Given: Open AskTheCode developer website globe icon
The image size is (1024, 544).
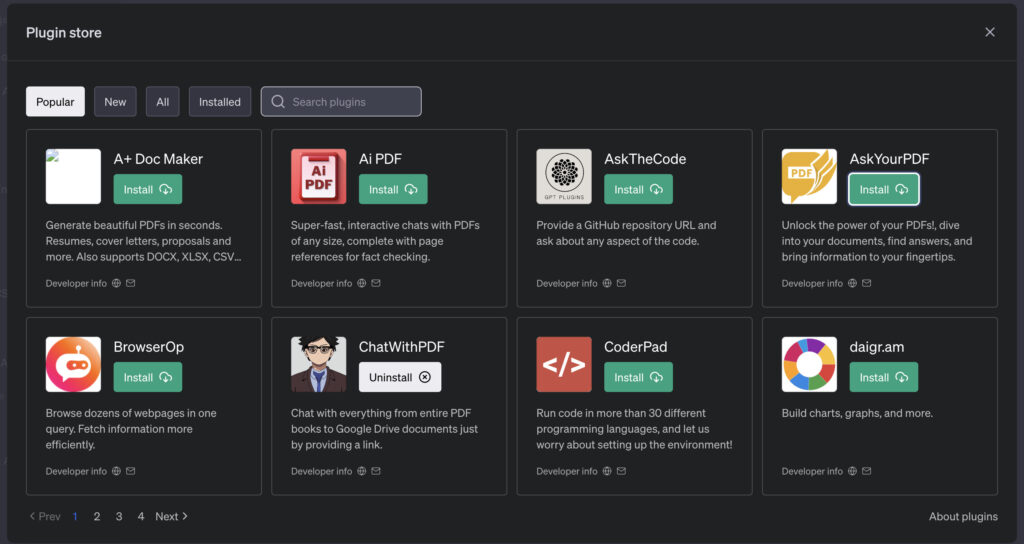Looking at the screenshot, I should click(x=607, y=283).
